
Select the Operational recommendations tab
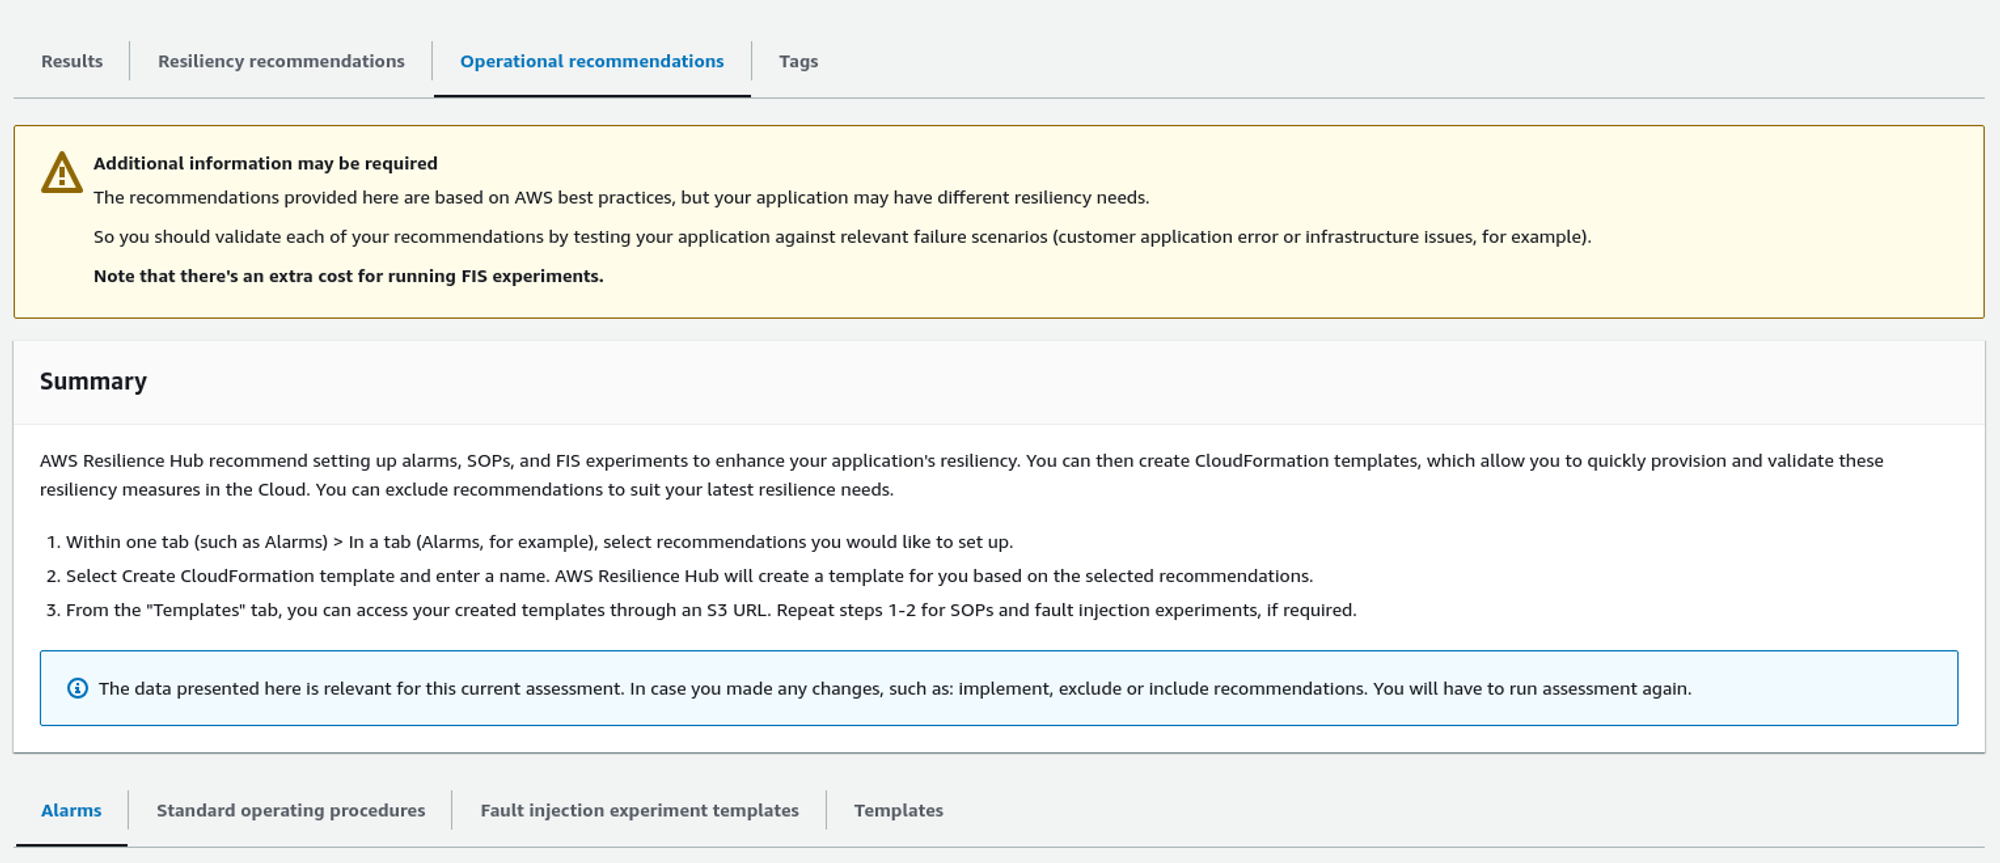tap(591, 61)
